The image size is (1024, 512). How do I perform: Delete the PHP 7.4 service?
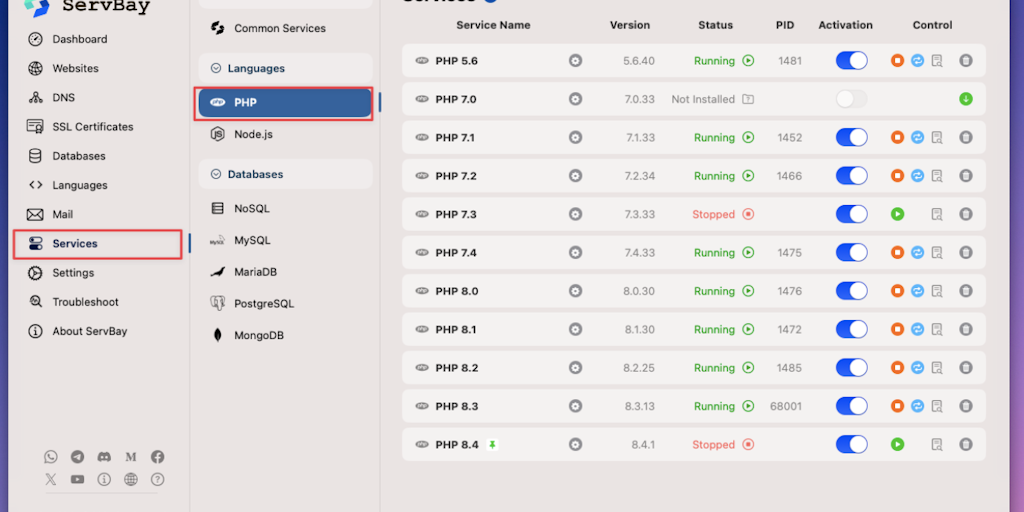(x=966, y=253)
